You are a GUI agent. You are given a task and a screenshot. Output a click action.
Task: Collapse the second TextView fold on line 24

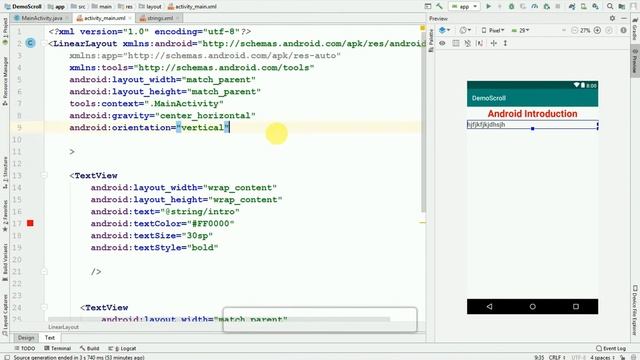point(44,307)
